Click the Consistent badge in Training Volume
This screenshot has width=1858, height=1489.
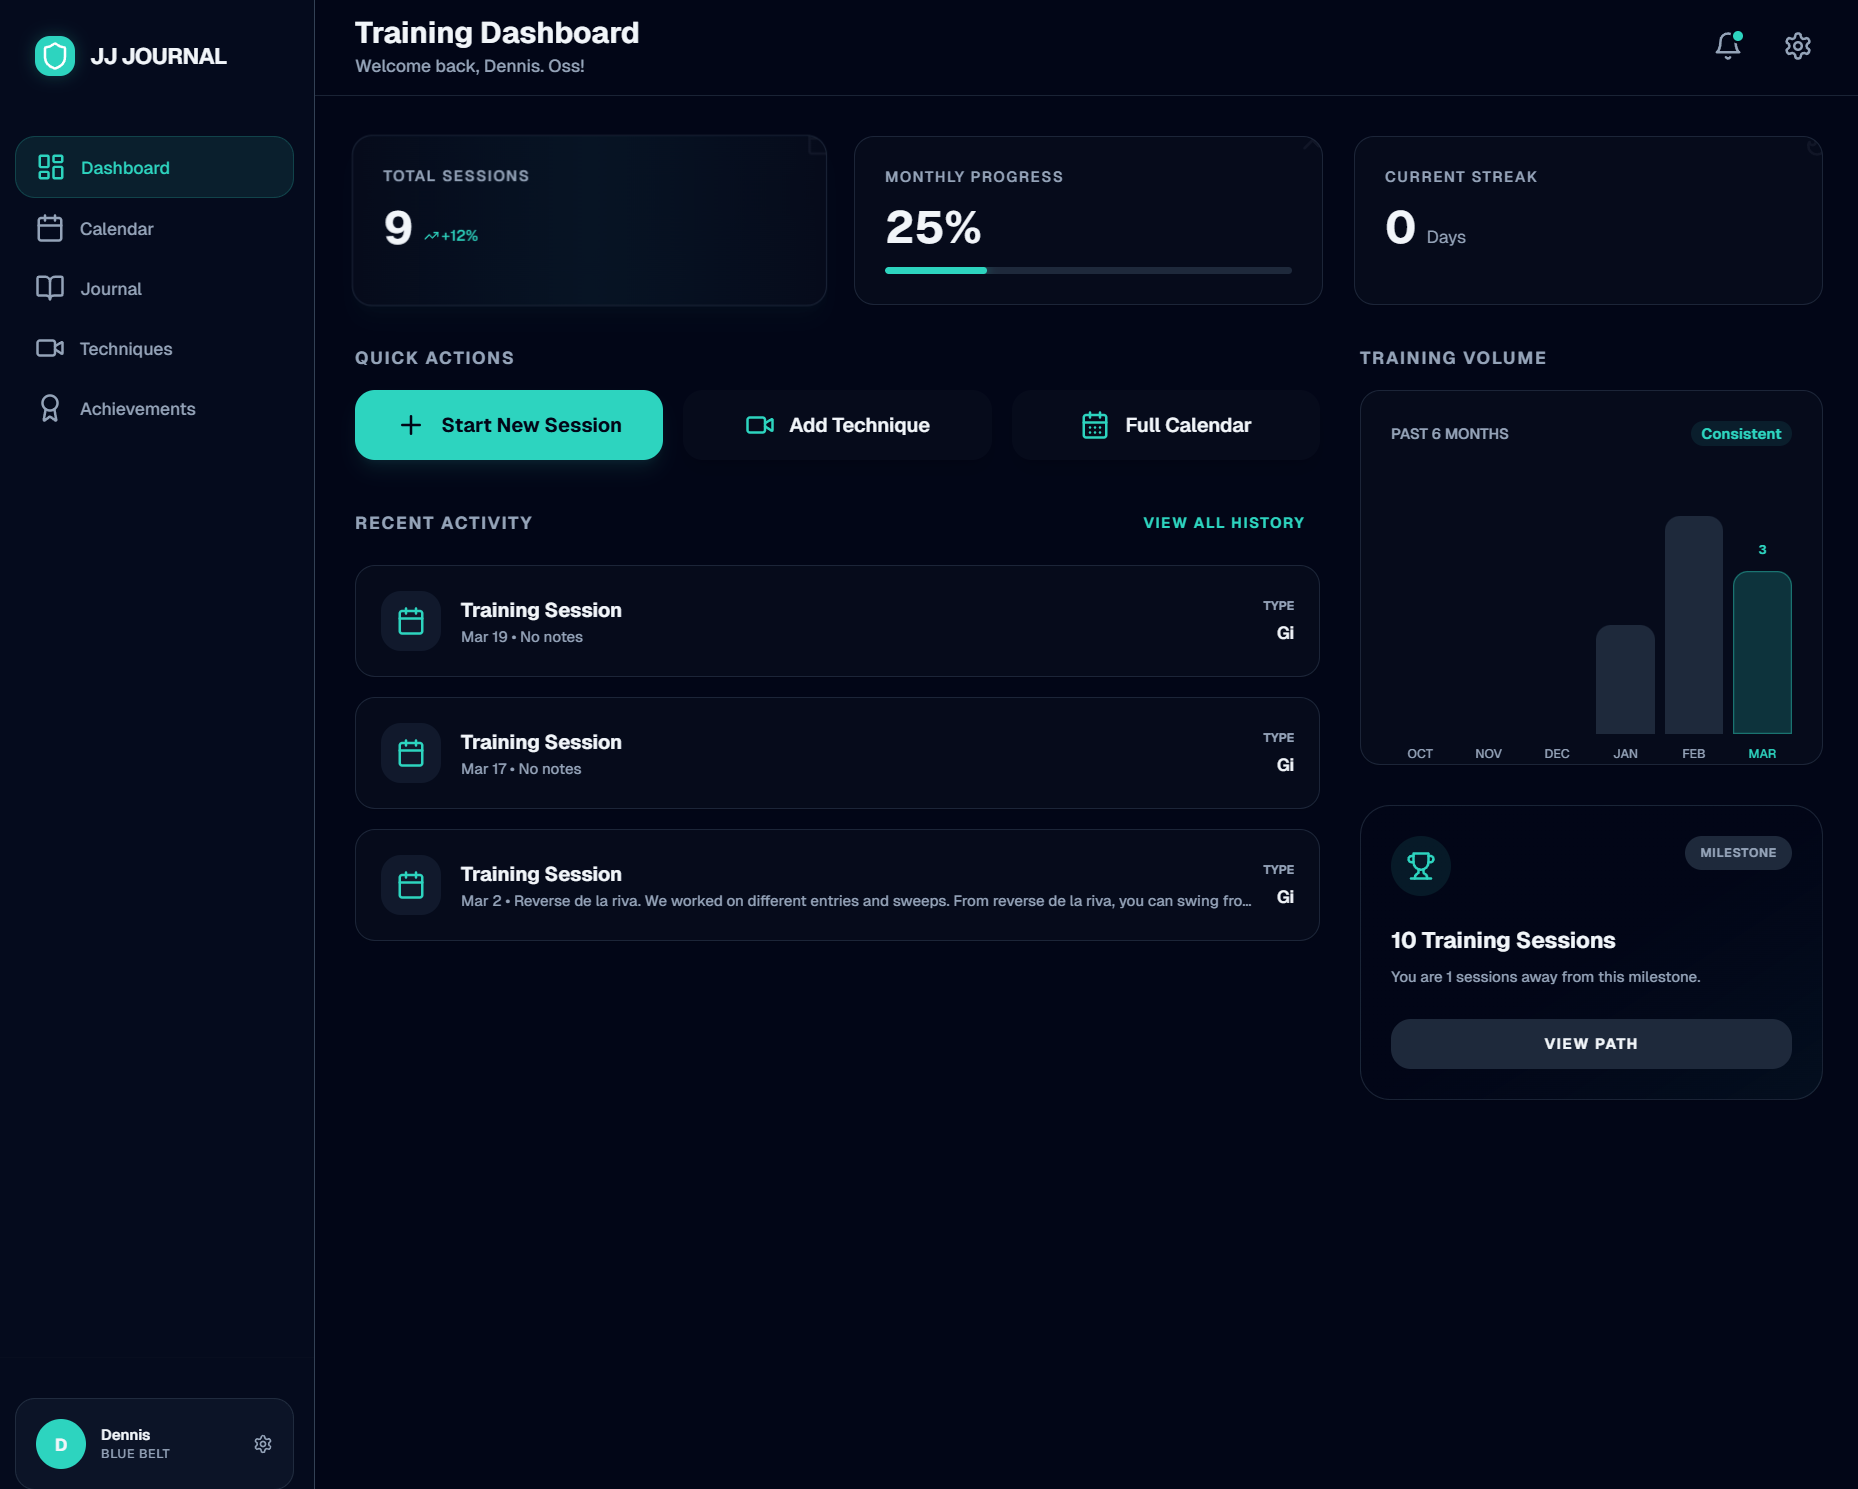tap(1740, 433)
